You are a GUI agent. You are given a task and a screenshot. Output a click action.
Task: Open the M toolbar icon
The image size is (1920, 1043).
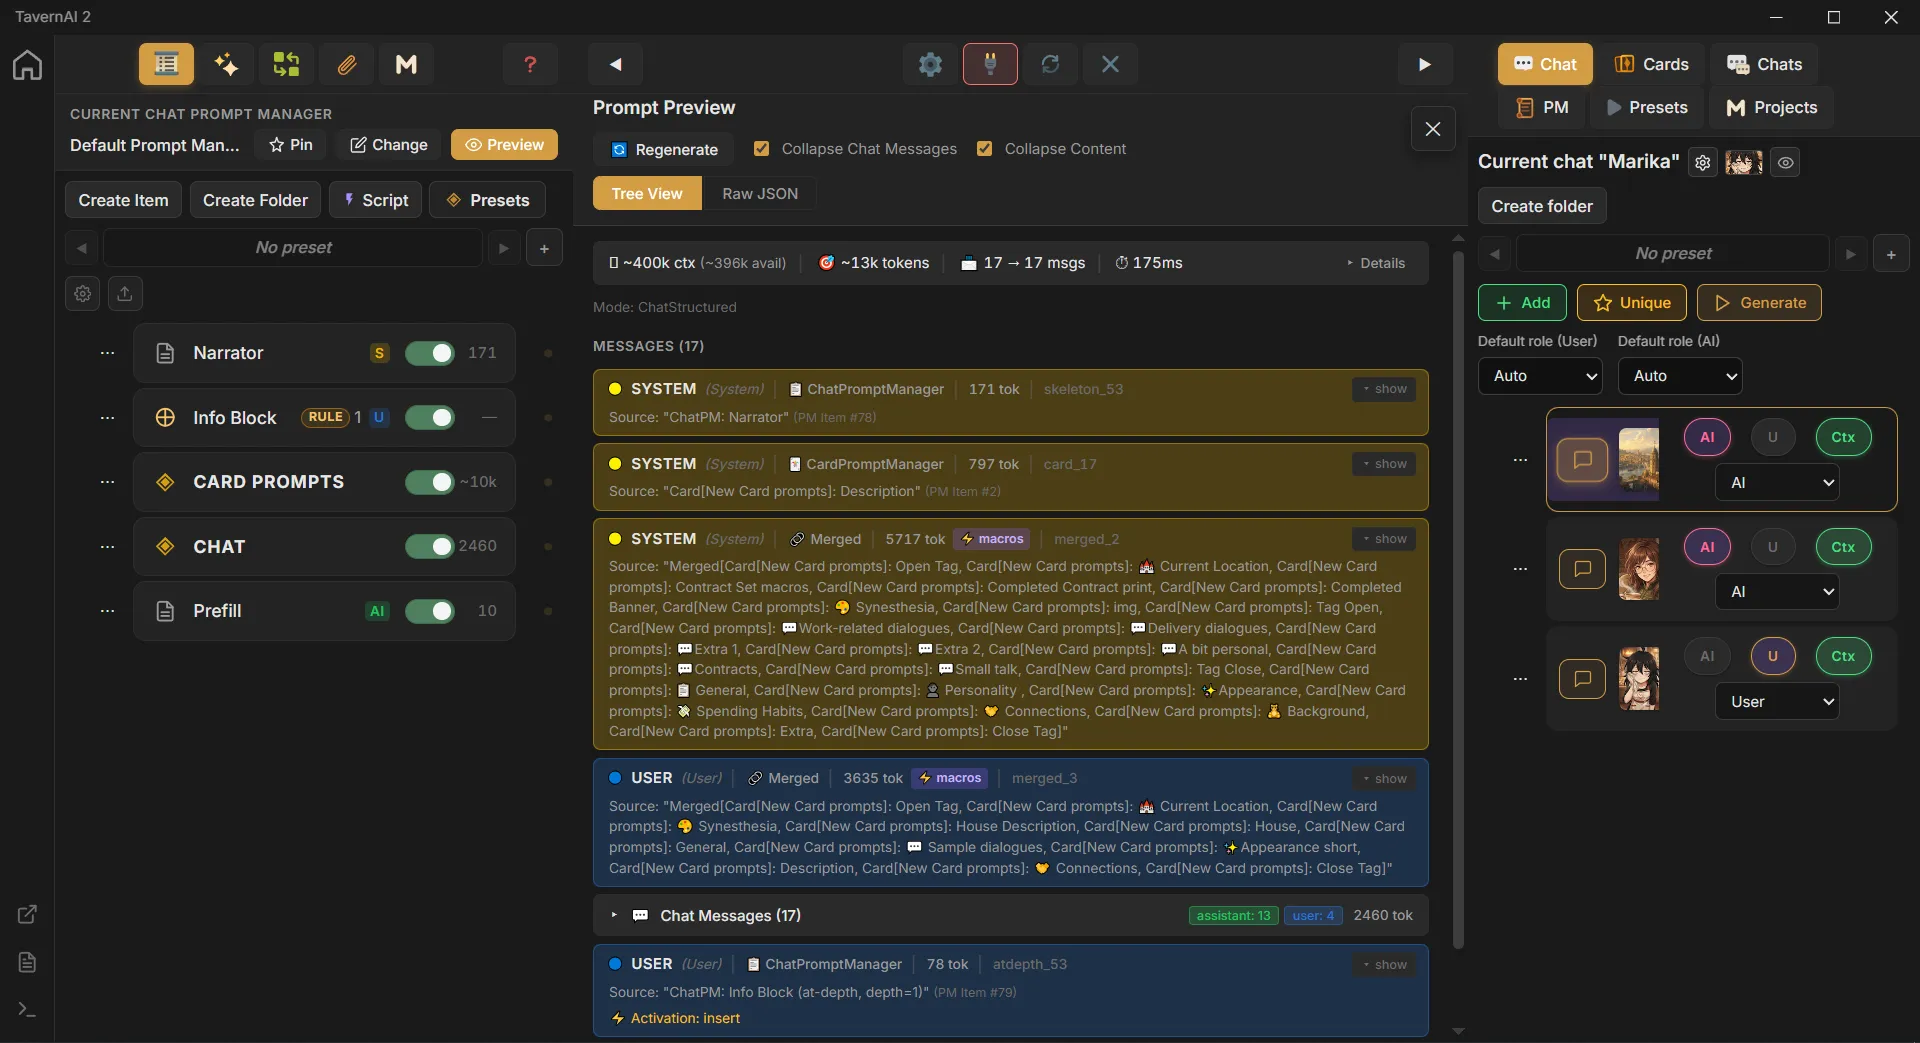(x=406, y=64)
